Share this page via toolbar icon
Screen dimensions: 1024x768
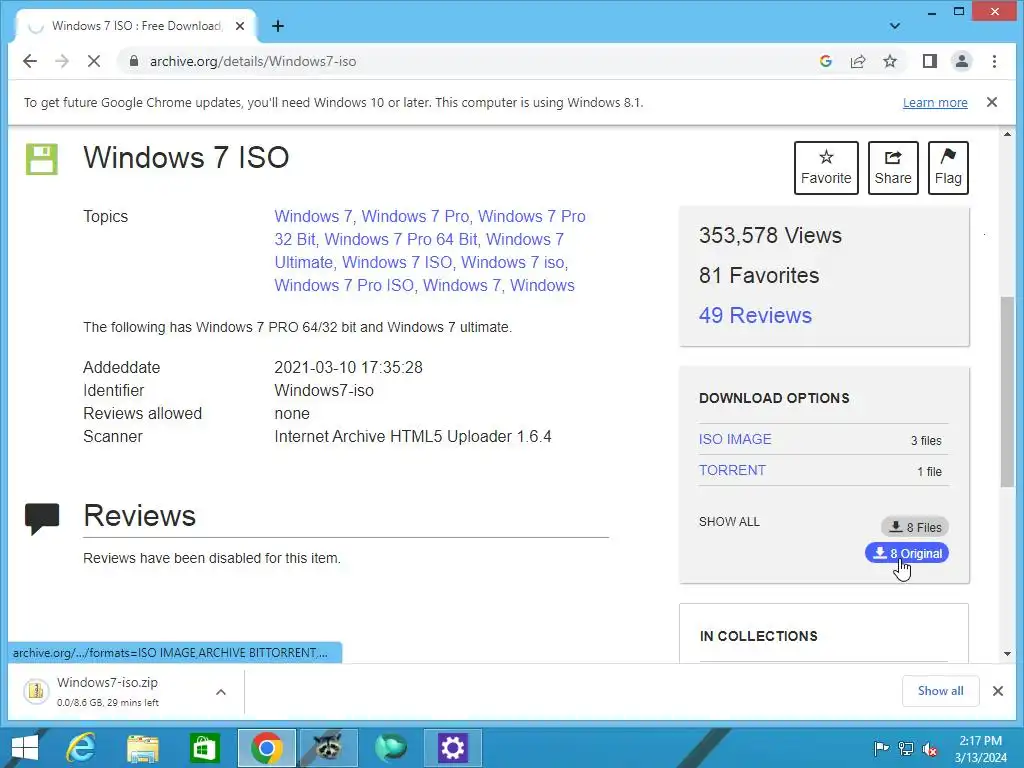pyautogui.click(x=857, y=61)
